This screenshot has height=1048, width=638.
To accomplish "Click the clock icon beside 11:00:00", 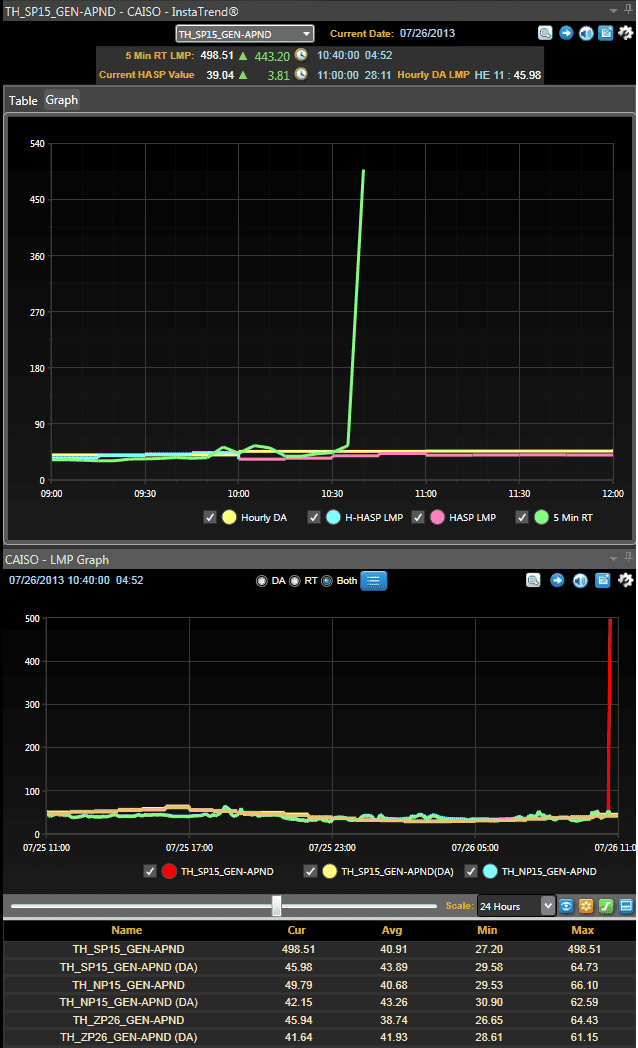I will point(301,74).
